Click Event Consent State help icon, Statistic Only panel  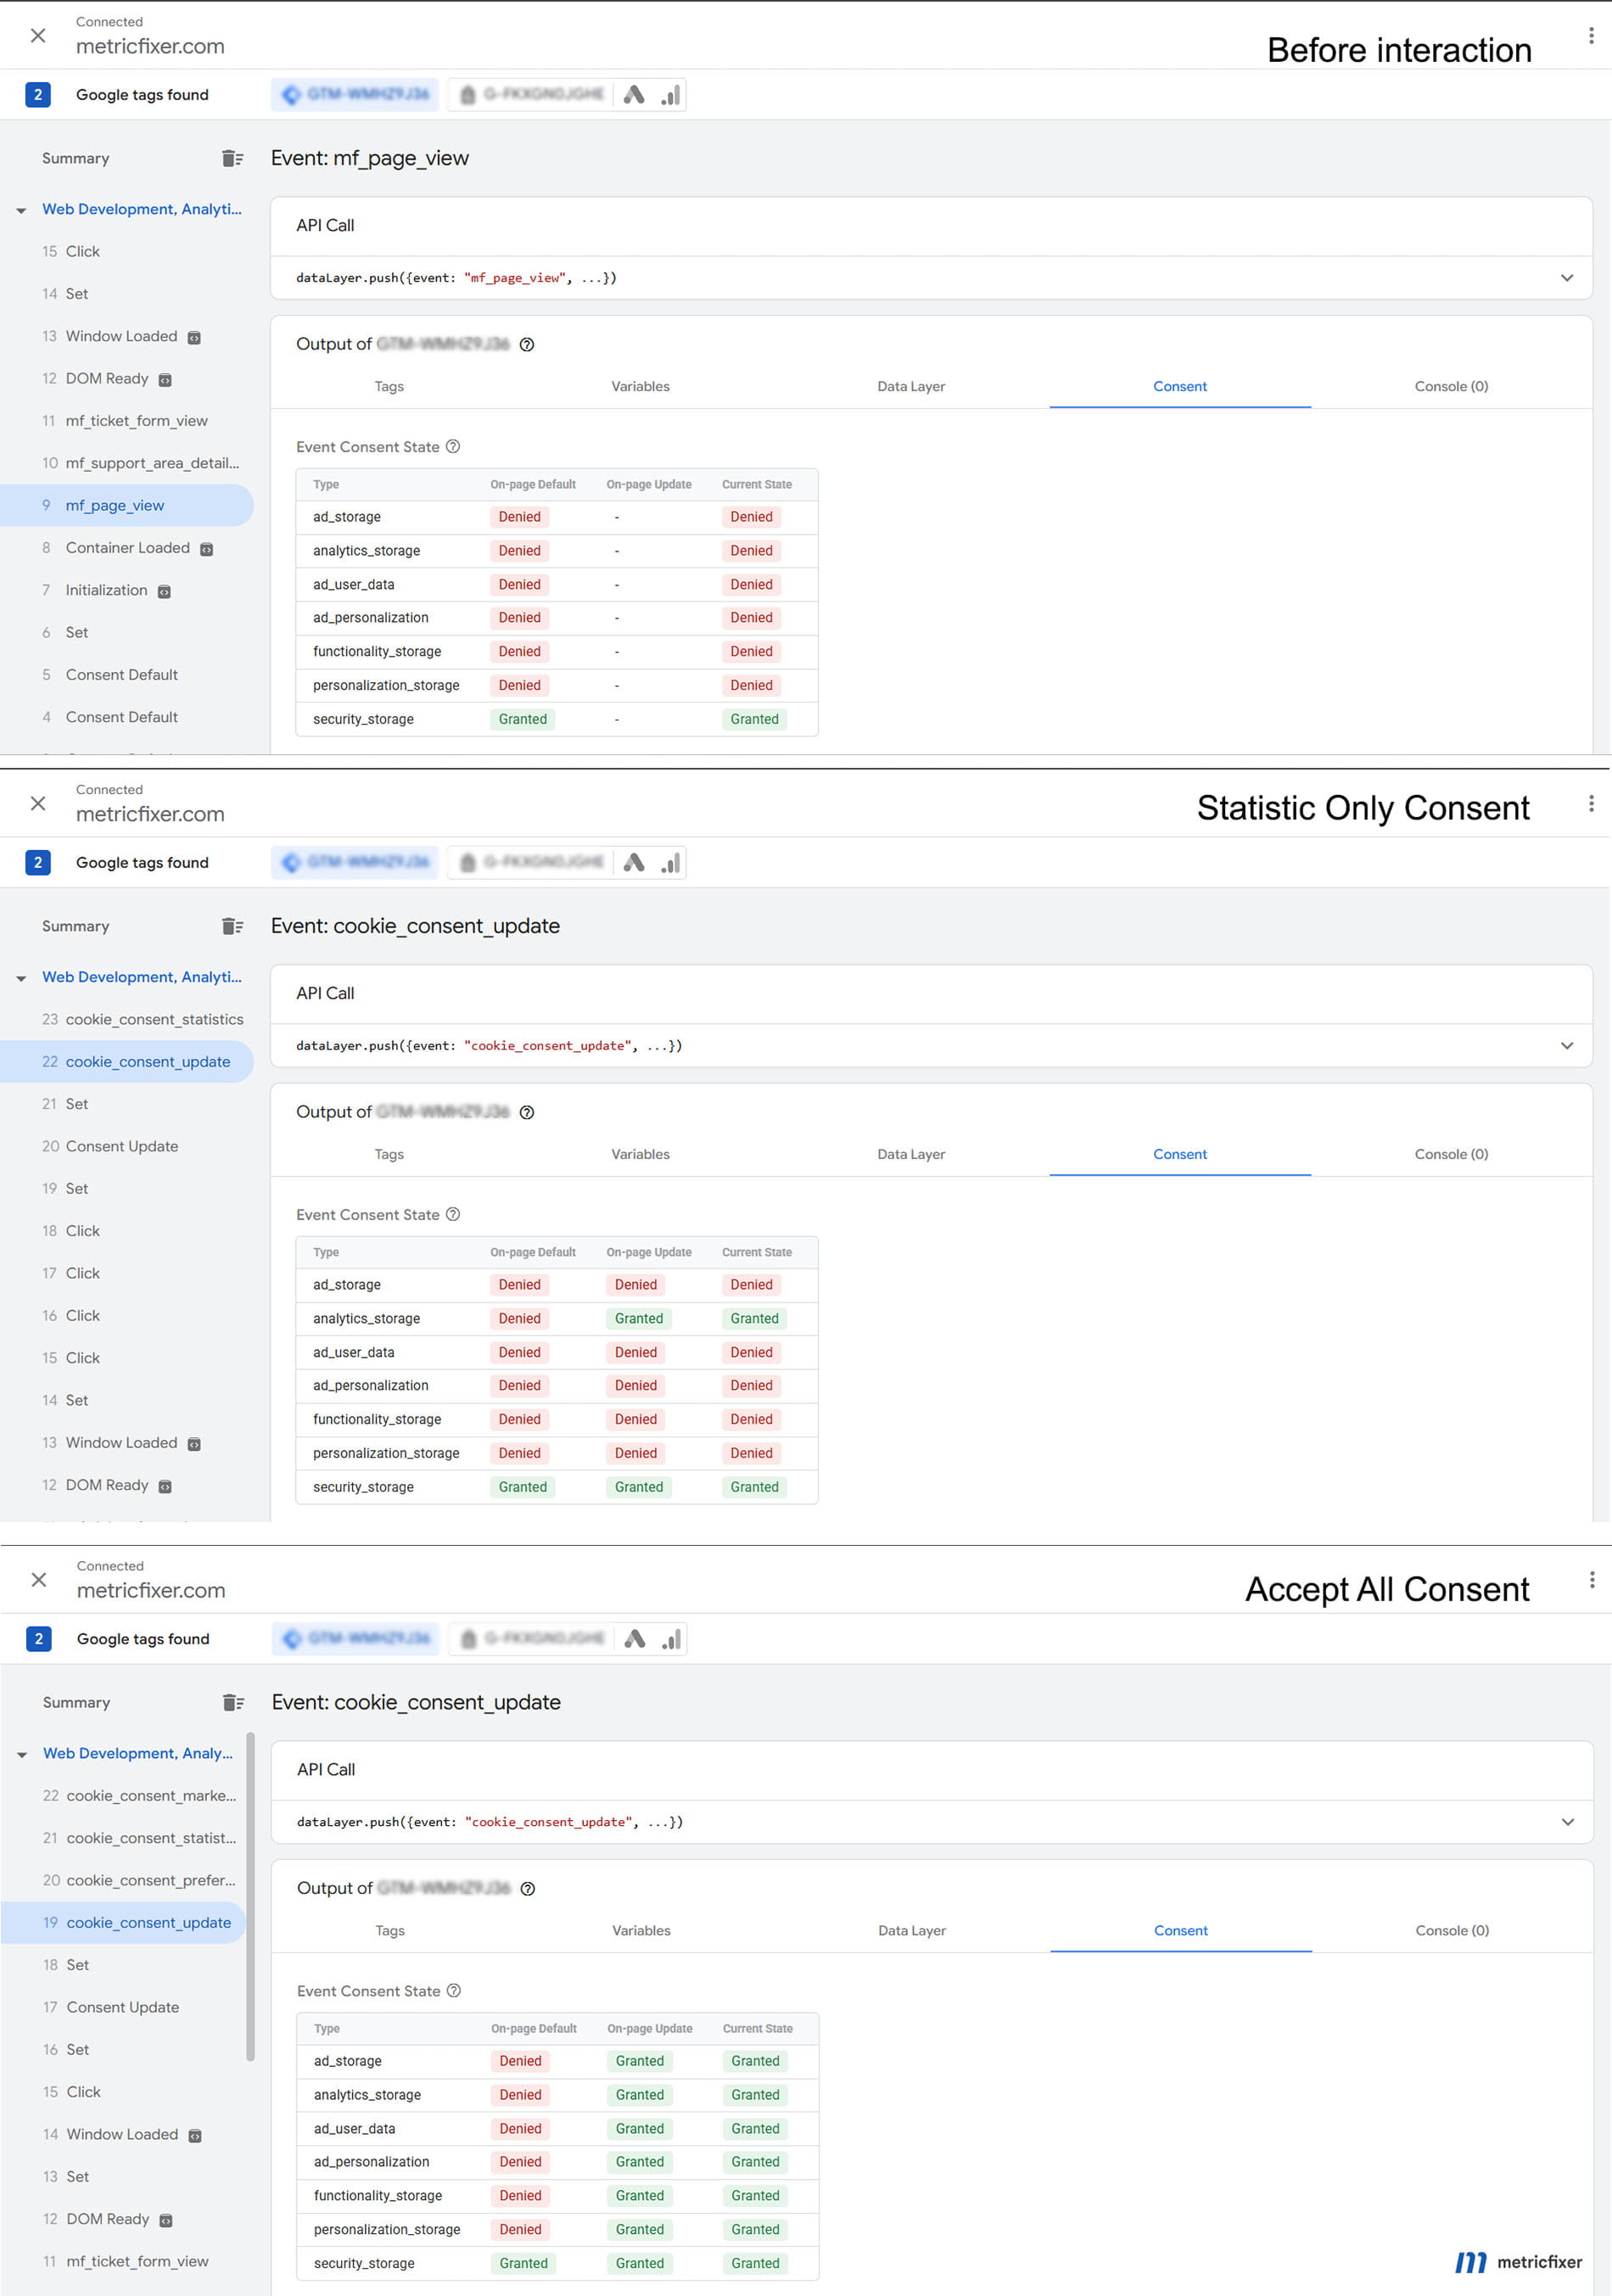point(453,1215)
